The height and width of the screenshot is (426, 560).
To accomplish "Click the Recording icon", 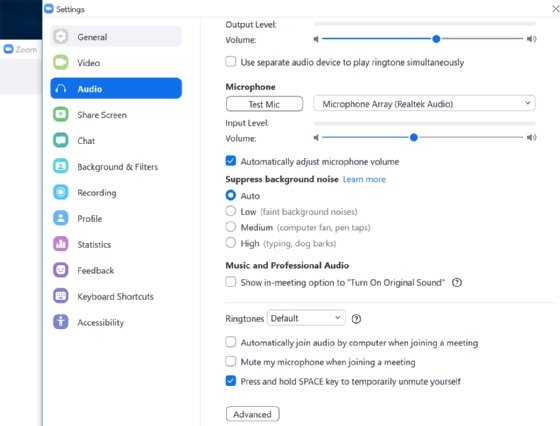I will pos(61,192).
